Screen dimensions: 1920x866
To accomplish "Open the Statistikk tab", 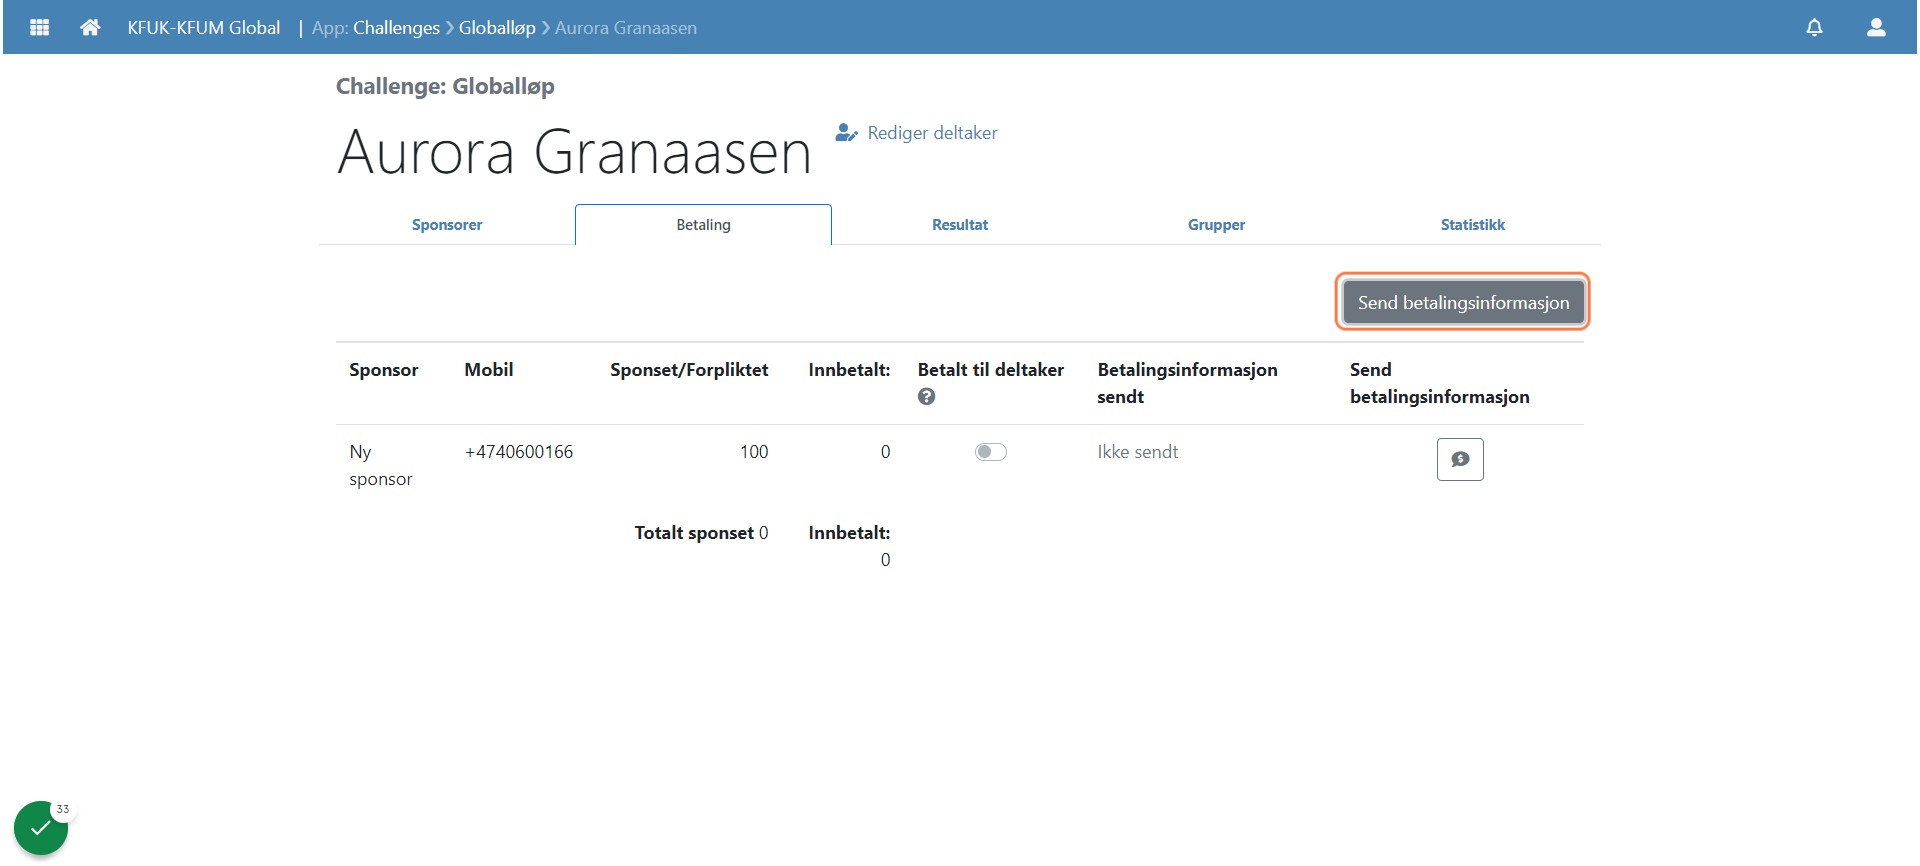I will coord(1472,225).
